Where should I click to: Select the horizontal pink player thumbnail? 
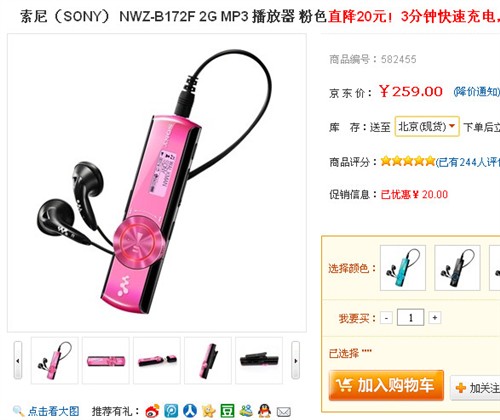click(x=106, y=360)
